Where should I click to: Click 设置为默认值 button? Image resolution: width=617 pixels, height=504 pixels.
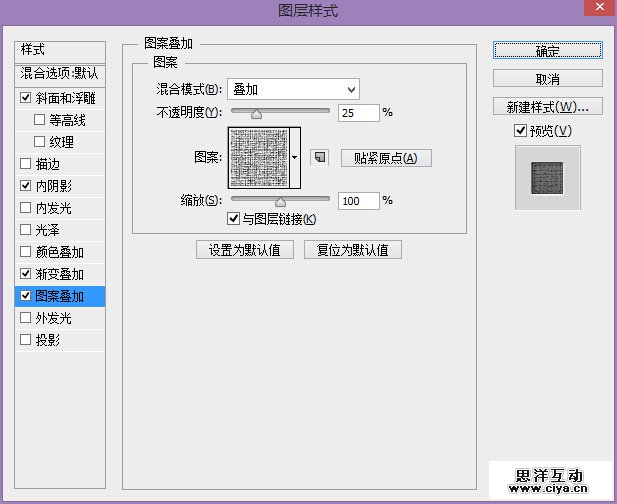(x=245, y=250)
